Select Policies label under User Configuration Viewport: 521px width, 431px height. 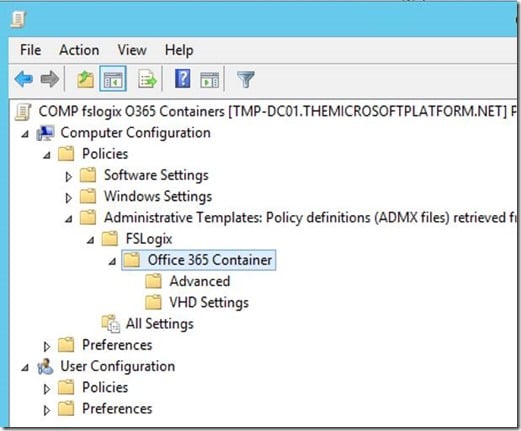(105, 388)
